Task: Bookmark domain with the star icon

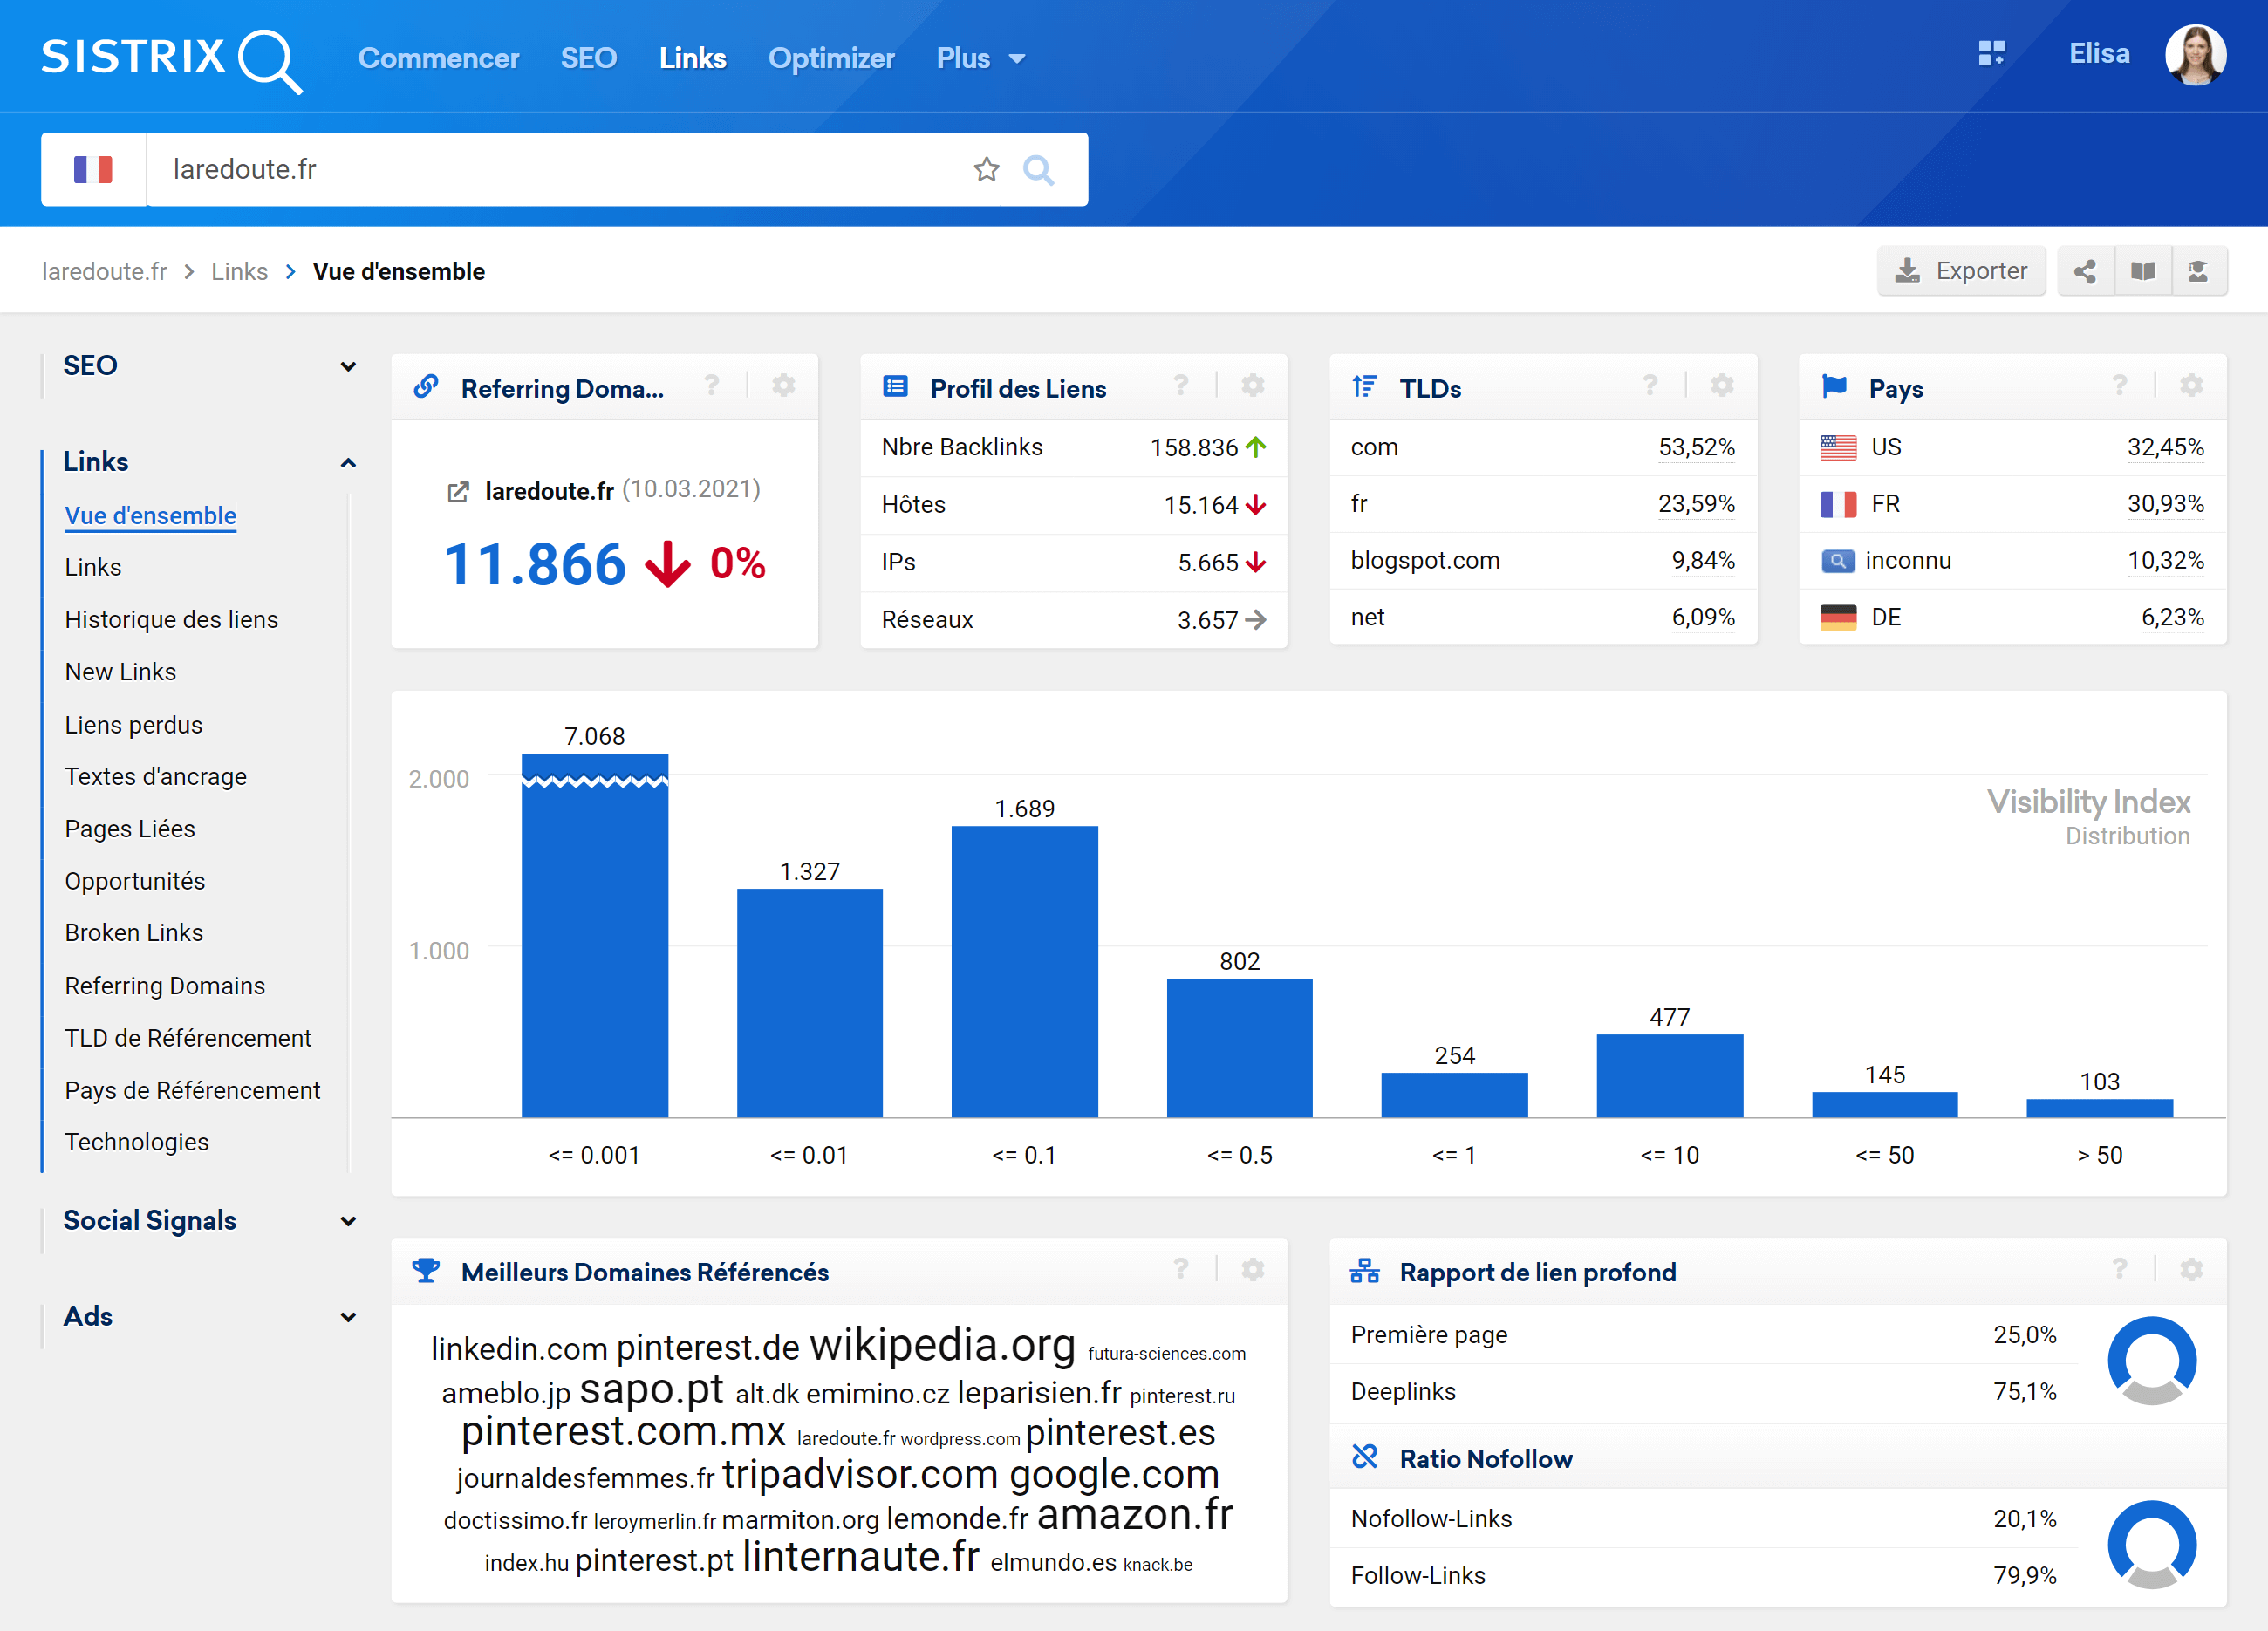Action: pos(986,170)
